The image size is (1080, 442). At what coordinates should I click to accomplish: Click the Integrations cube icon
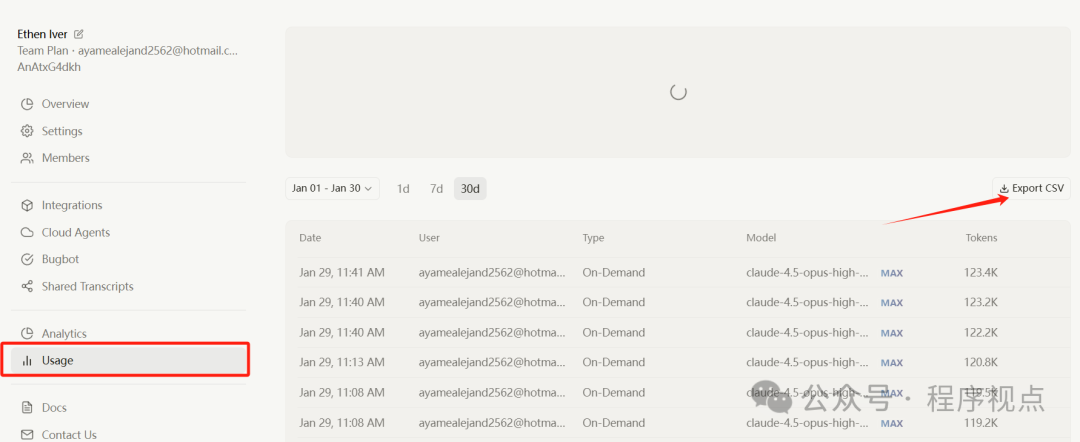(27, 205)
